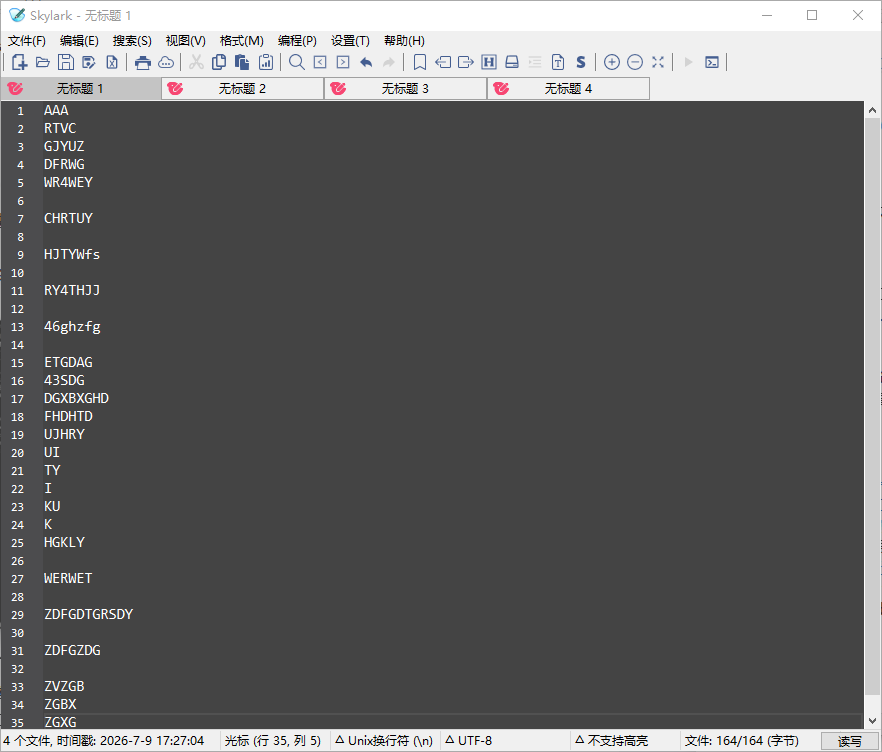Click the bold S snippet icon
Viewport: 882px width, 752px height.
click(x=581, y=62)
